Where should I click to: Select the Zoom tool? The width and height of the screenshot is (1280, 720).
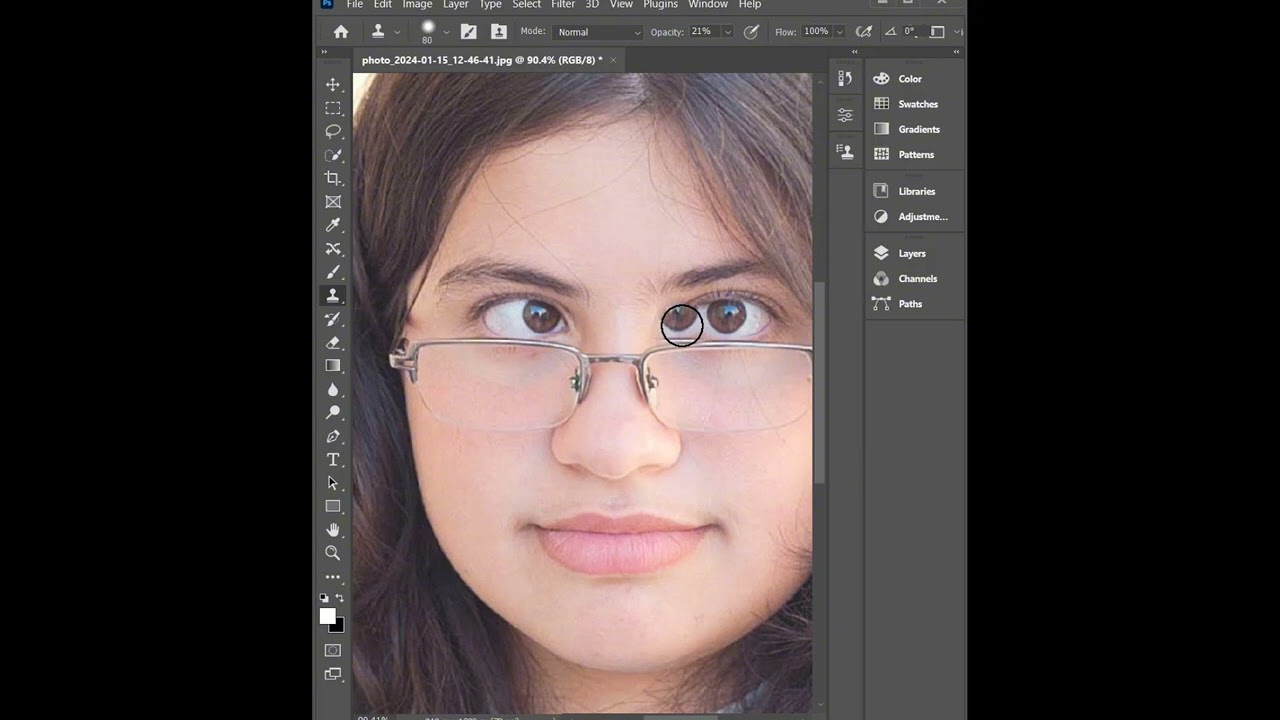[x=333, y=553]
